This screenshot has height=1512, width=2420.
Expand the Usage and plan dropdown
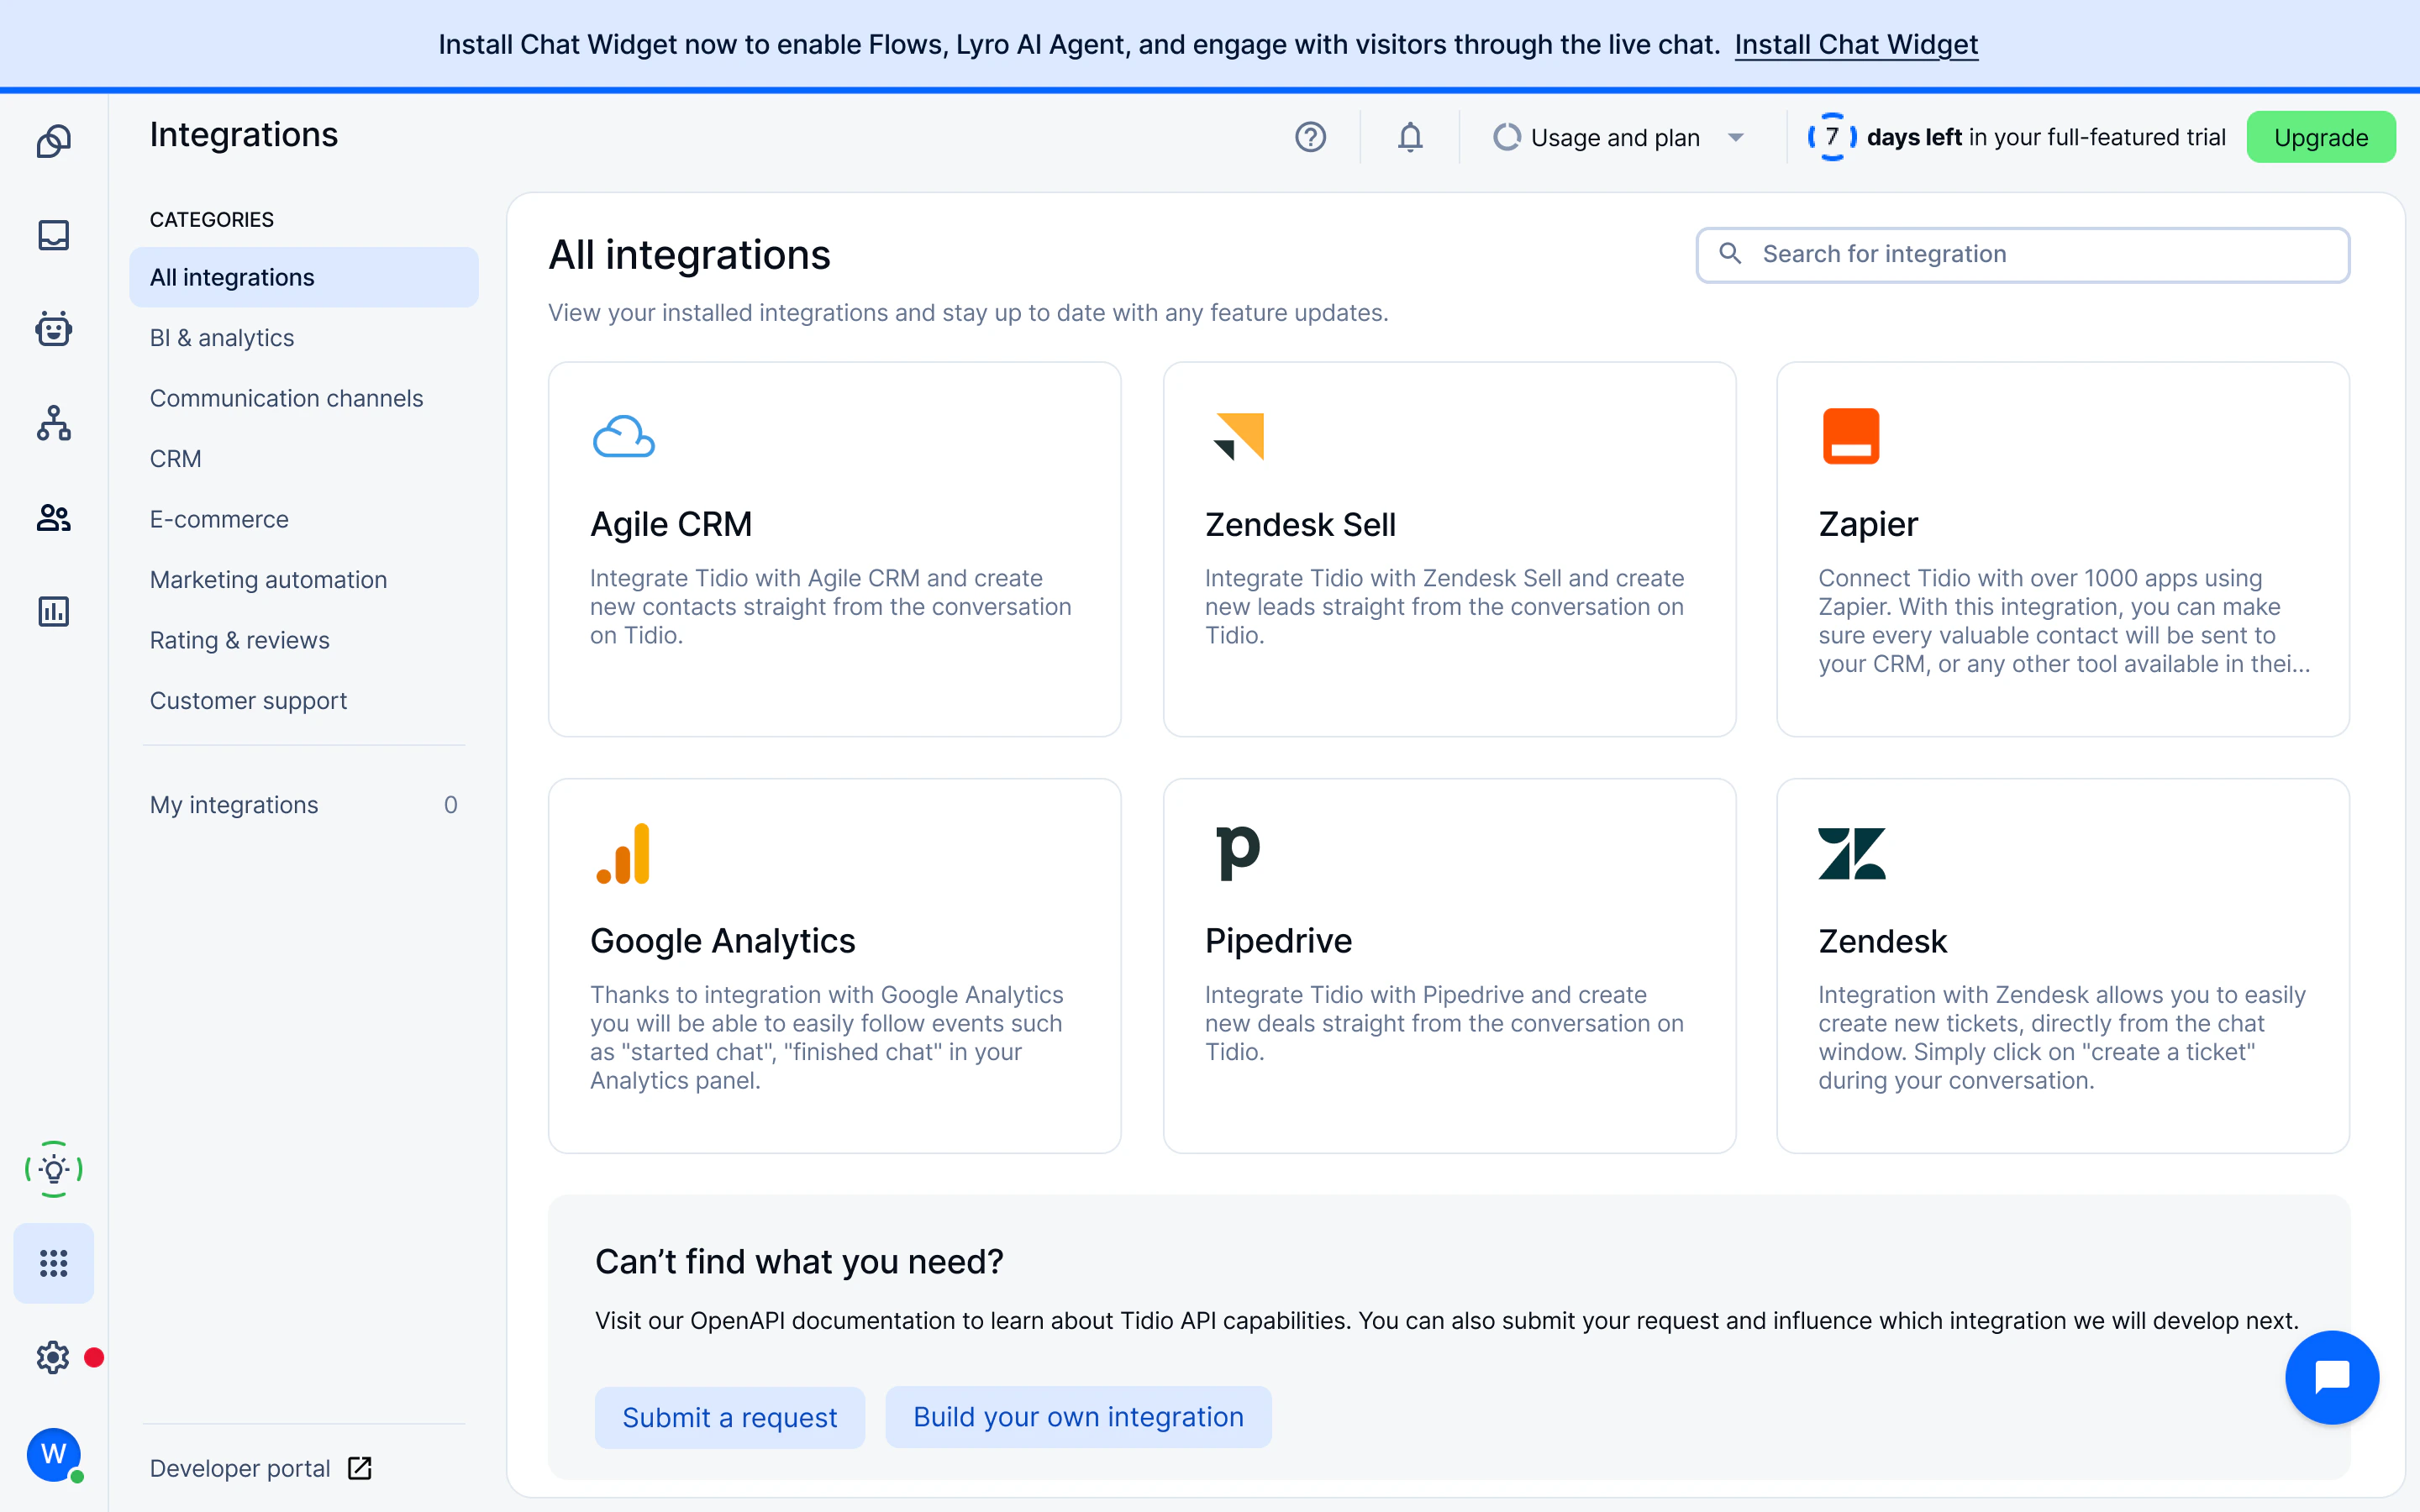click(x=1619, y=137)
